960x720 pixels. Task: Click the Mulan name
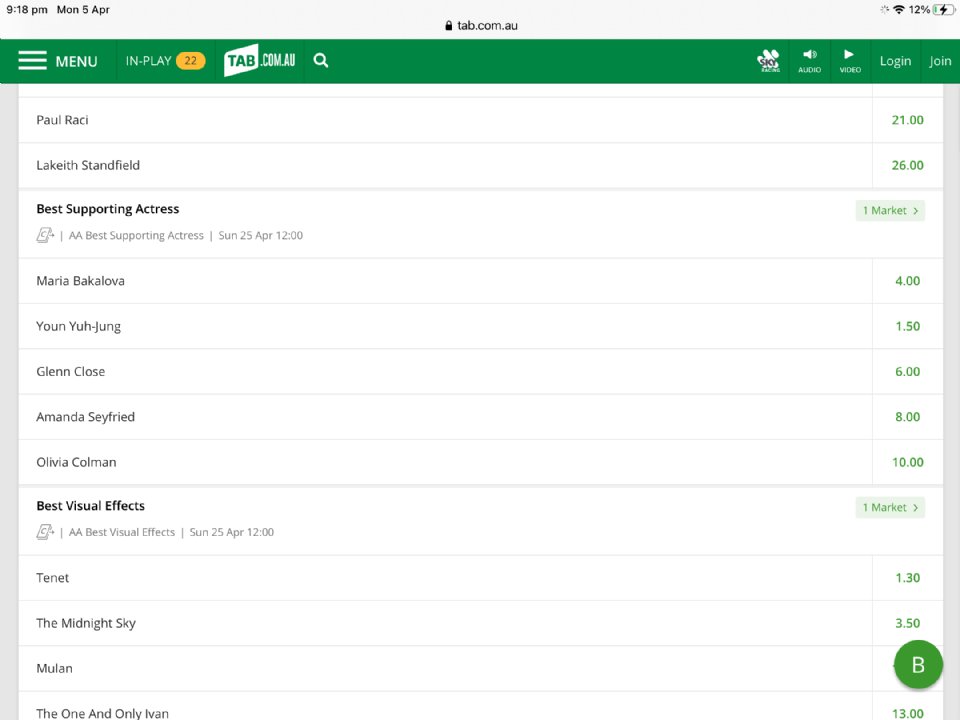tap(54, 669)
